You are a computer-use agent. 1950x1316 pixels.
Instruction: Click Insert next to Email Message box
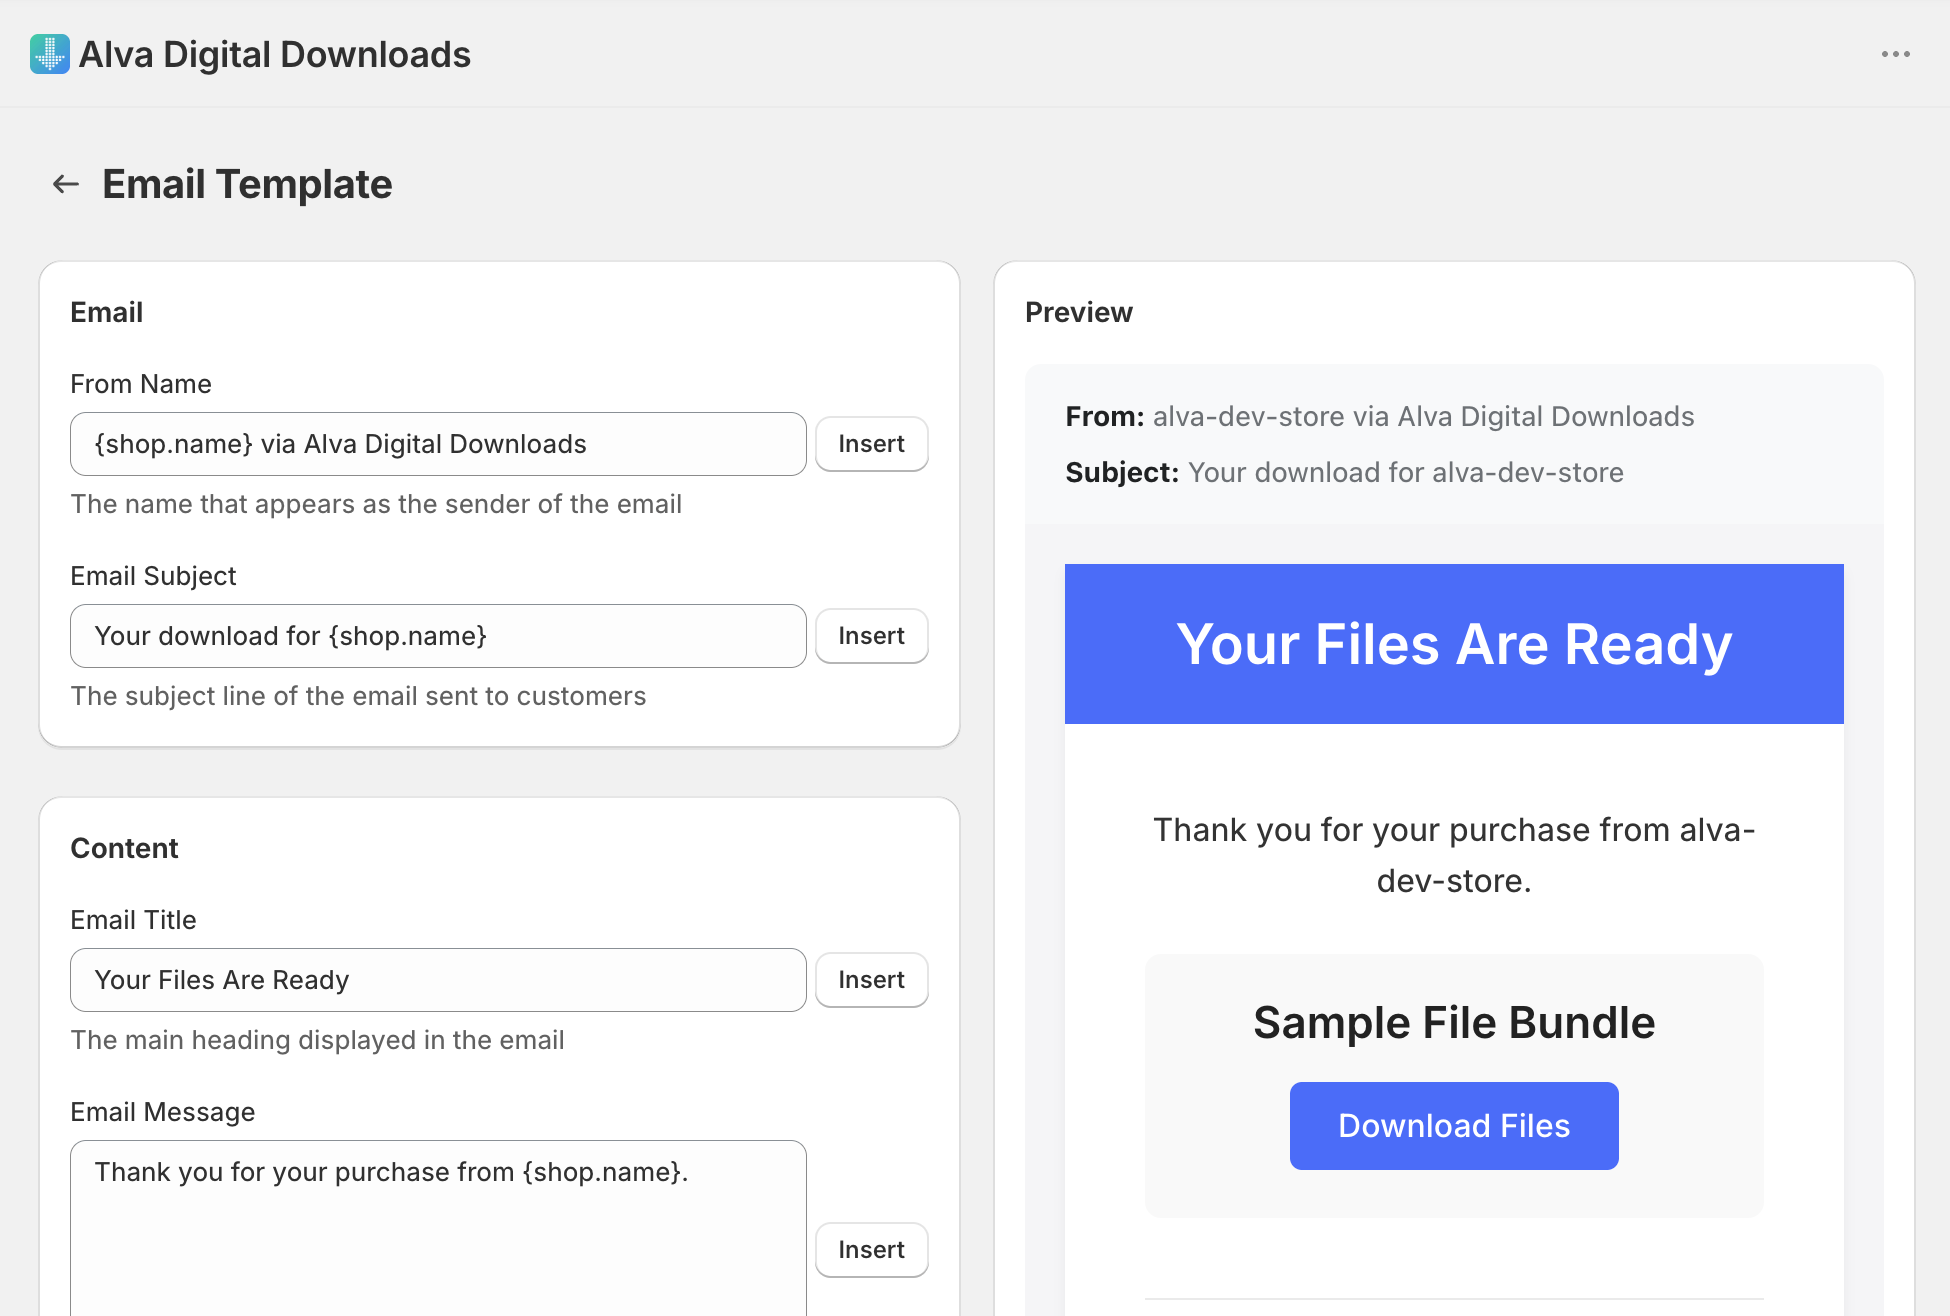click(x=871, y=1250)
